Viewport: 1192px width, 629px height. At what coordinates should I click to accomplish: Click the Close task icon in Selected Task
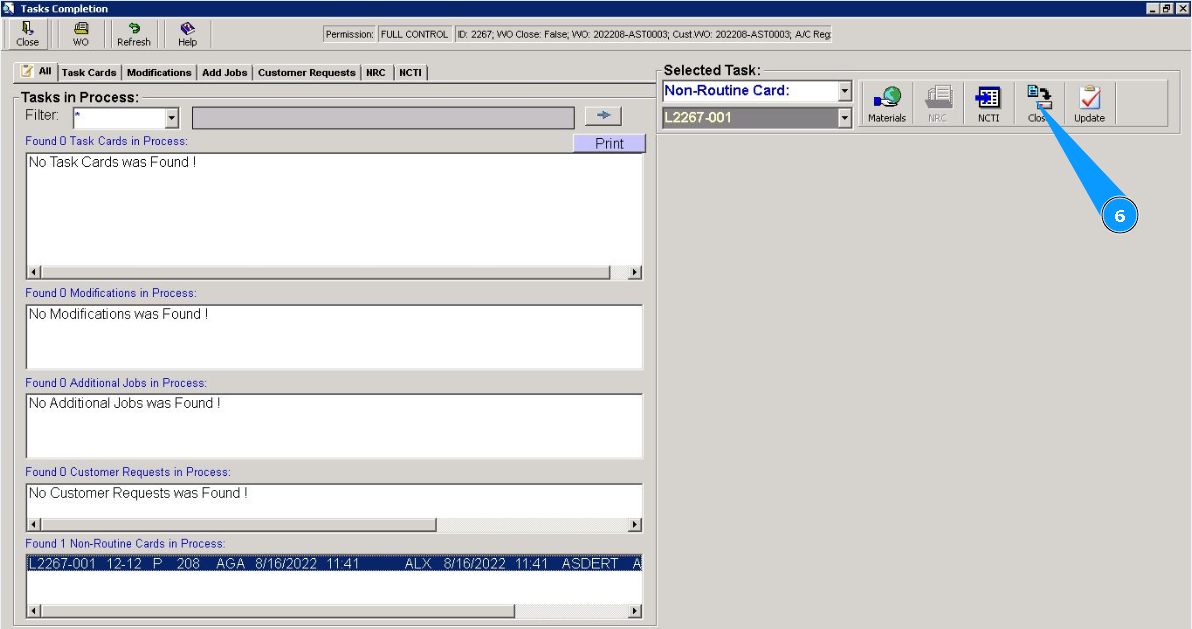click(1038, 103)
